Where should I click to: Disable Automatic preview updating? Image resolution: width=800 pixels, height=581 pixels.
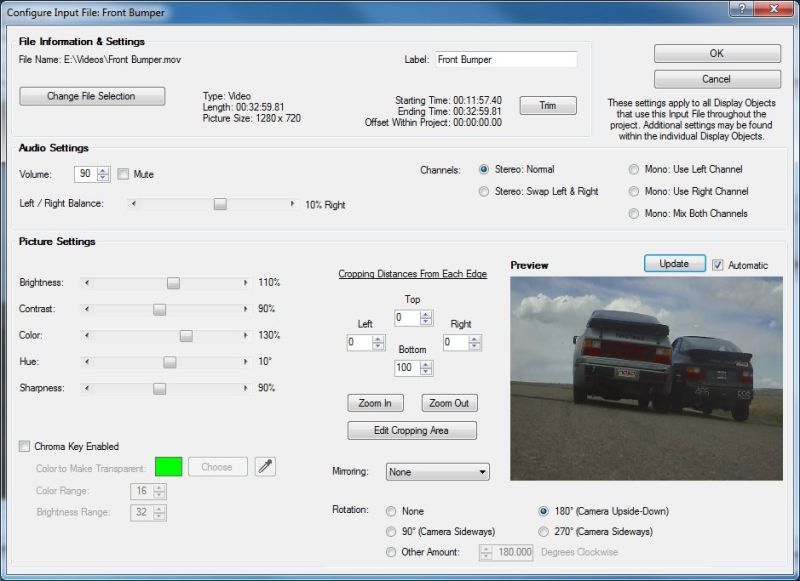click(x=719, y=263)
